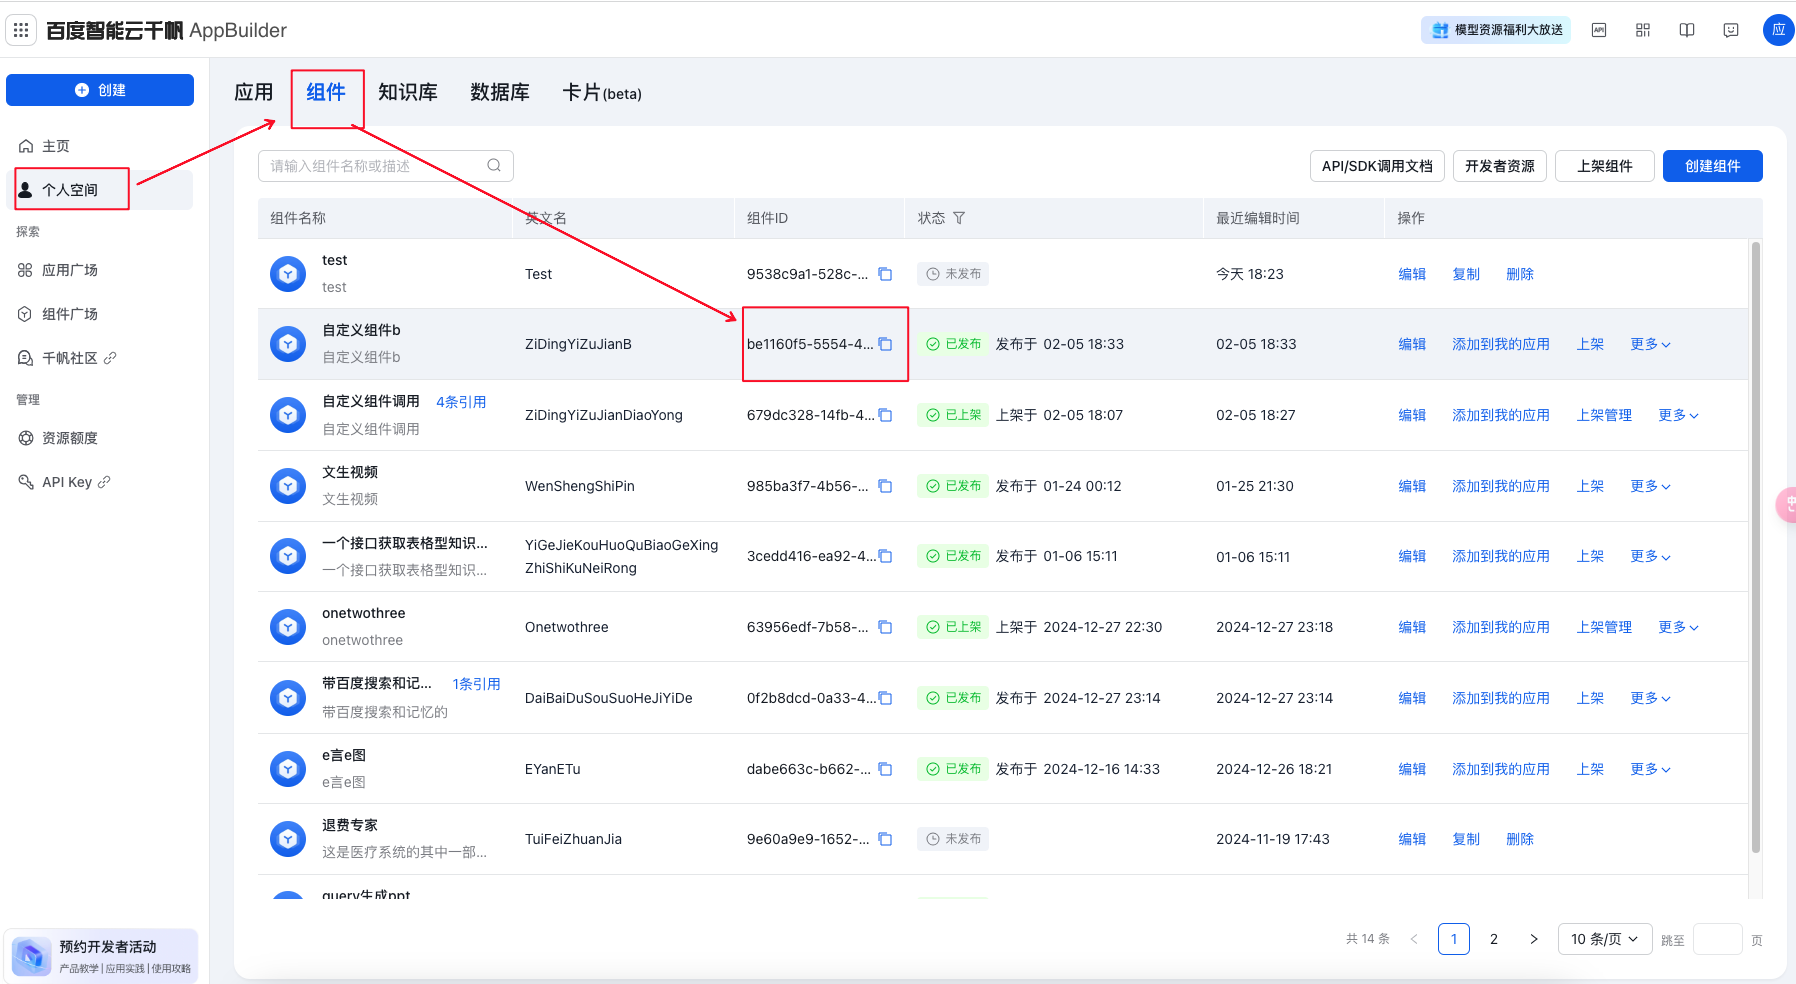
Task: Open 开发者资源 button
Action: [1499, 166]
